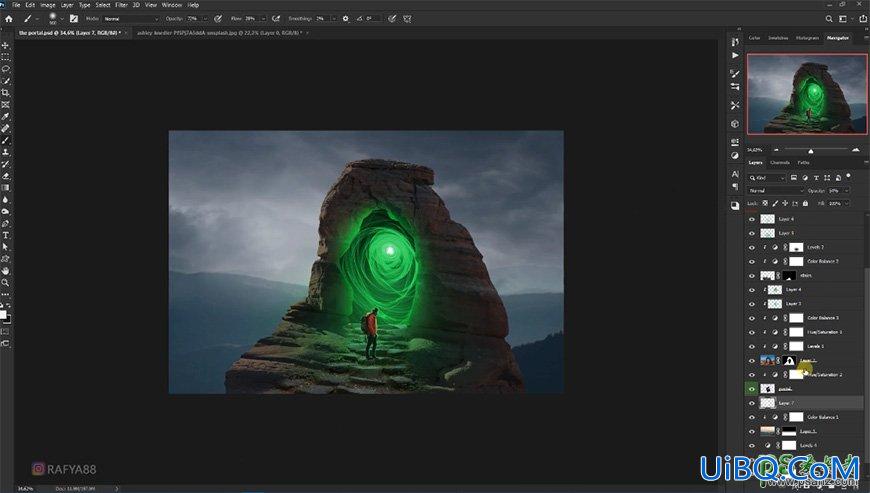Switch to the Paths tab
870x493 pixels.
point(803,162)
